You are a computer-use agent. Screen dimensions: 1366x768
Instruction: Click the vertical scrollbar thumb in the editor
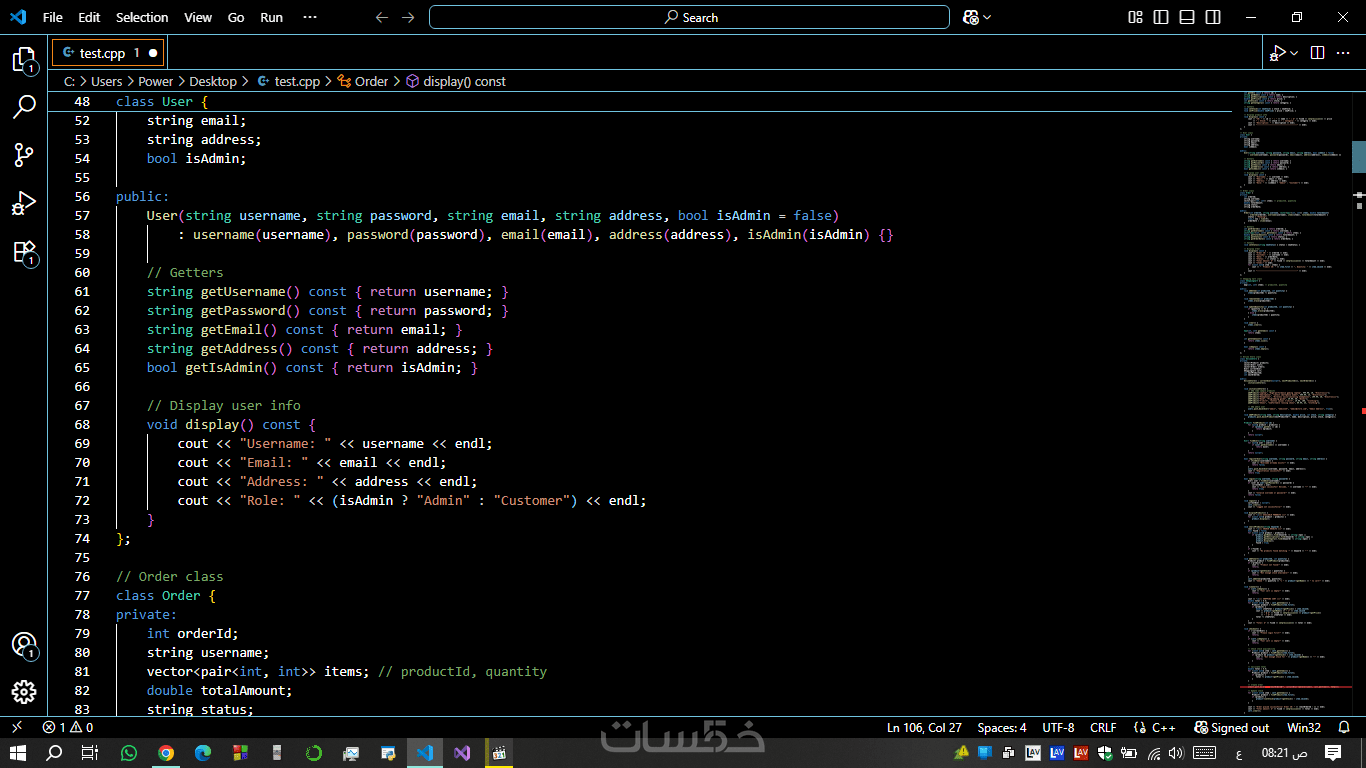1359,158
